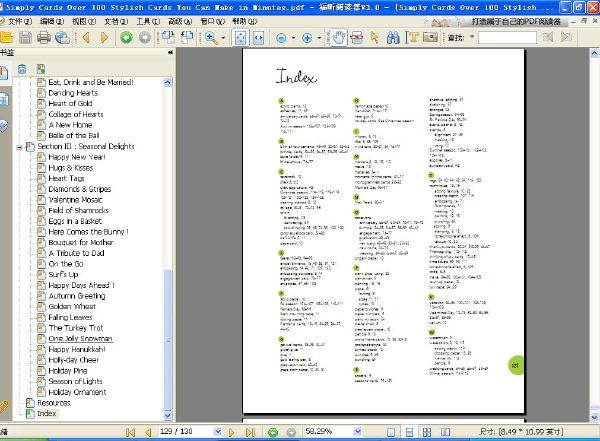Screen dimensions: 600x441
Task: Open the page number 129 / 130 dropdown
Action: pyautogui.click(x=217, y=432)
